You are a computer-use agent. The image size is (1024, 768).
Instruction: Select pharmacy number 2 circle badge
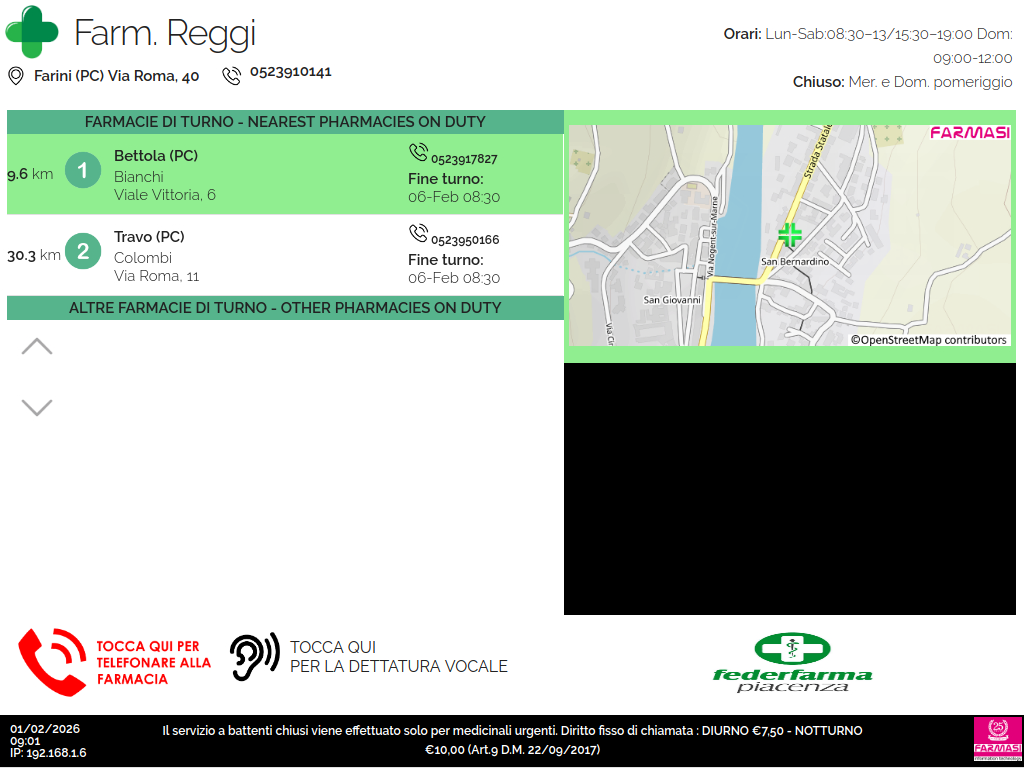83,252
